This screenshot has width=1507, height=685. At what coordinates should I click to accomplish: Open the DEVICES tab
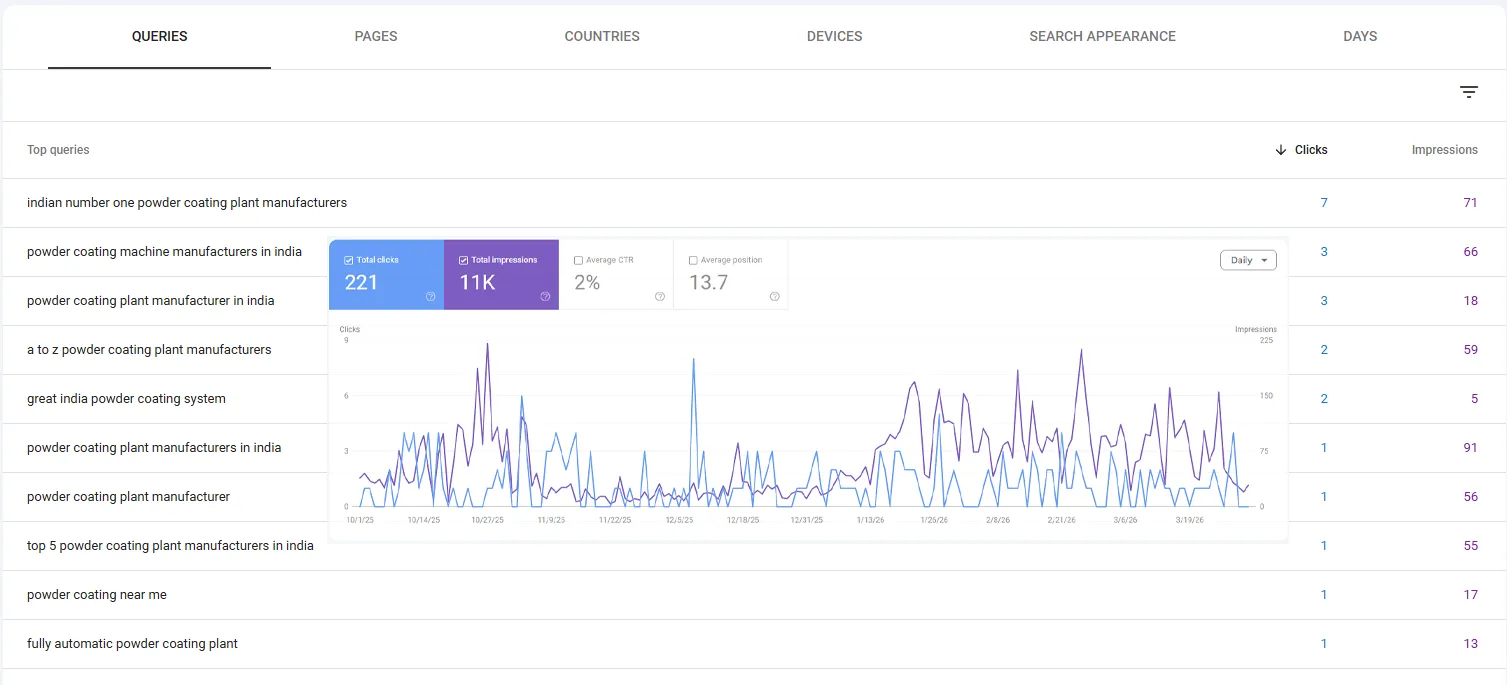pos(834,36)
